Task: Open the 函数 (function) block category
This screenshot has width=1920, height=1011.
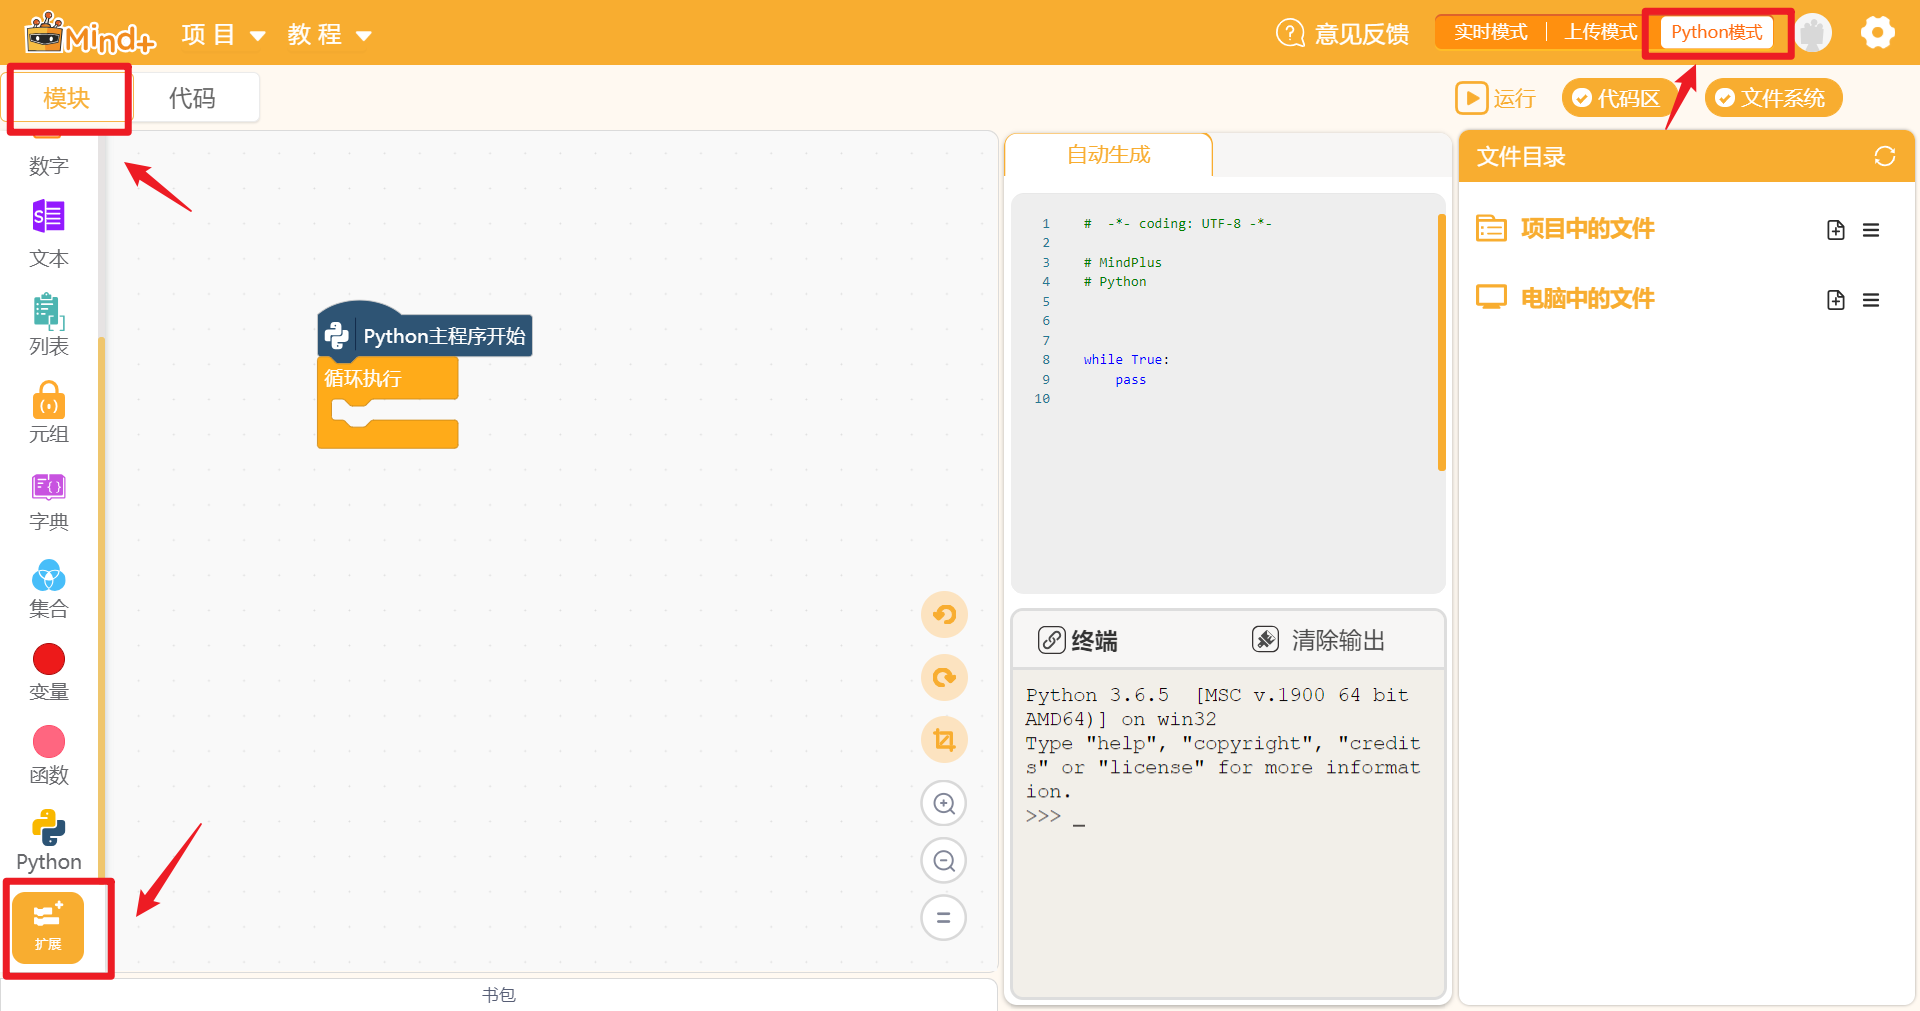Action: click(48, 756)
